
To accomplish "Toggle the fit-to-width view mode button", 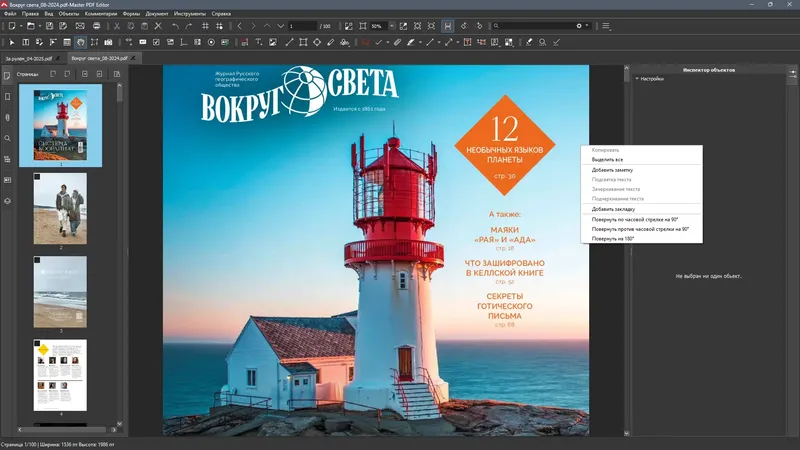I will click(x=448, y=25).
